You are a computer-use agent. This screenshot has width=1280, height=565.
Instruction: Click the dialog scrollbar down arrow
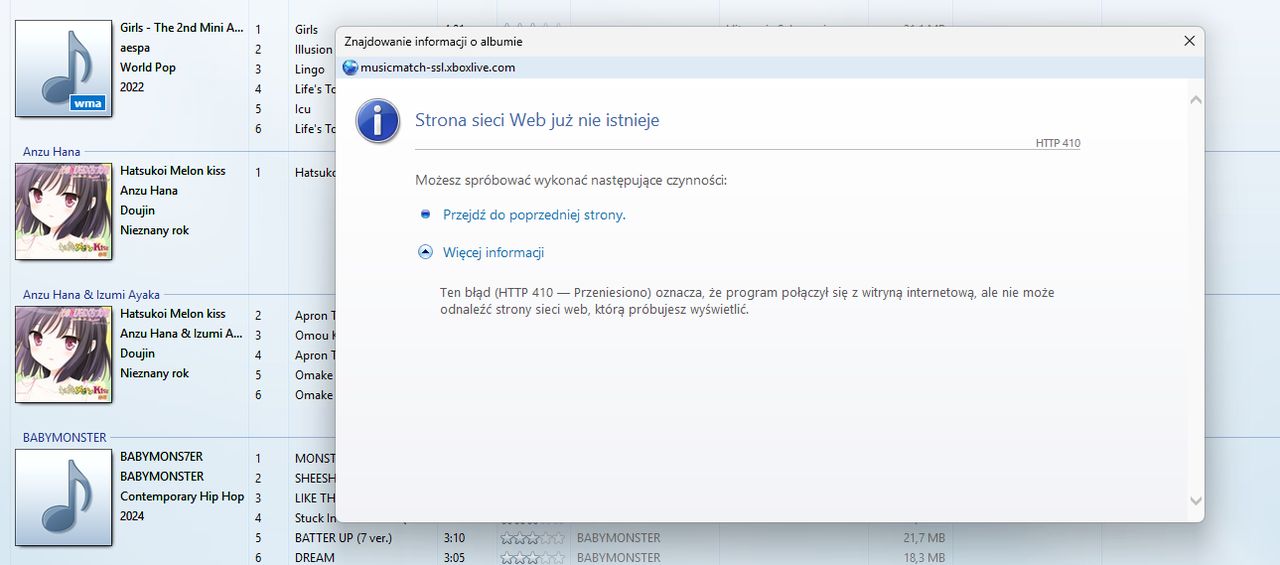(1196, 500)
